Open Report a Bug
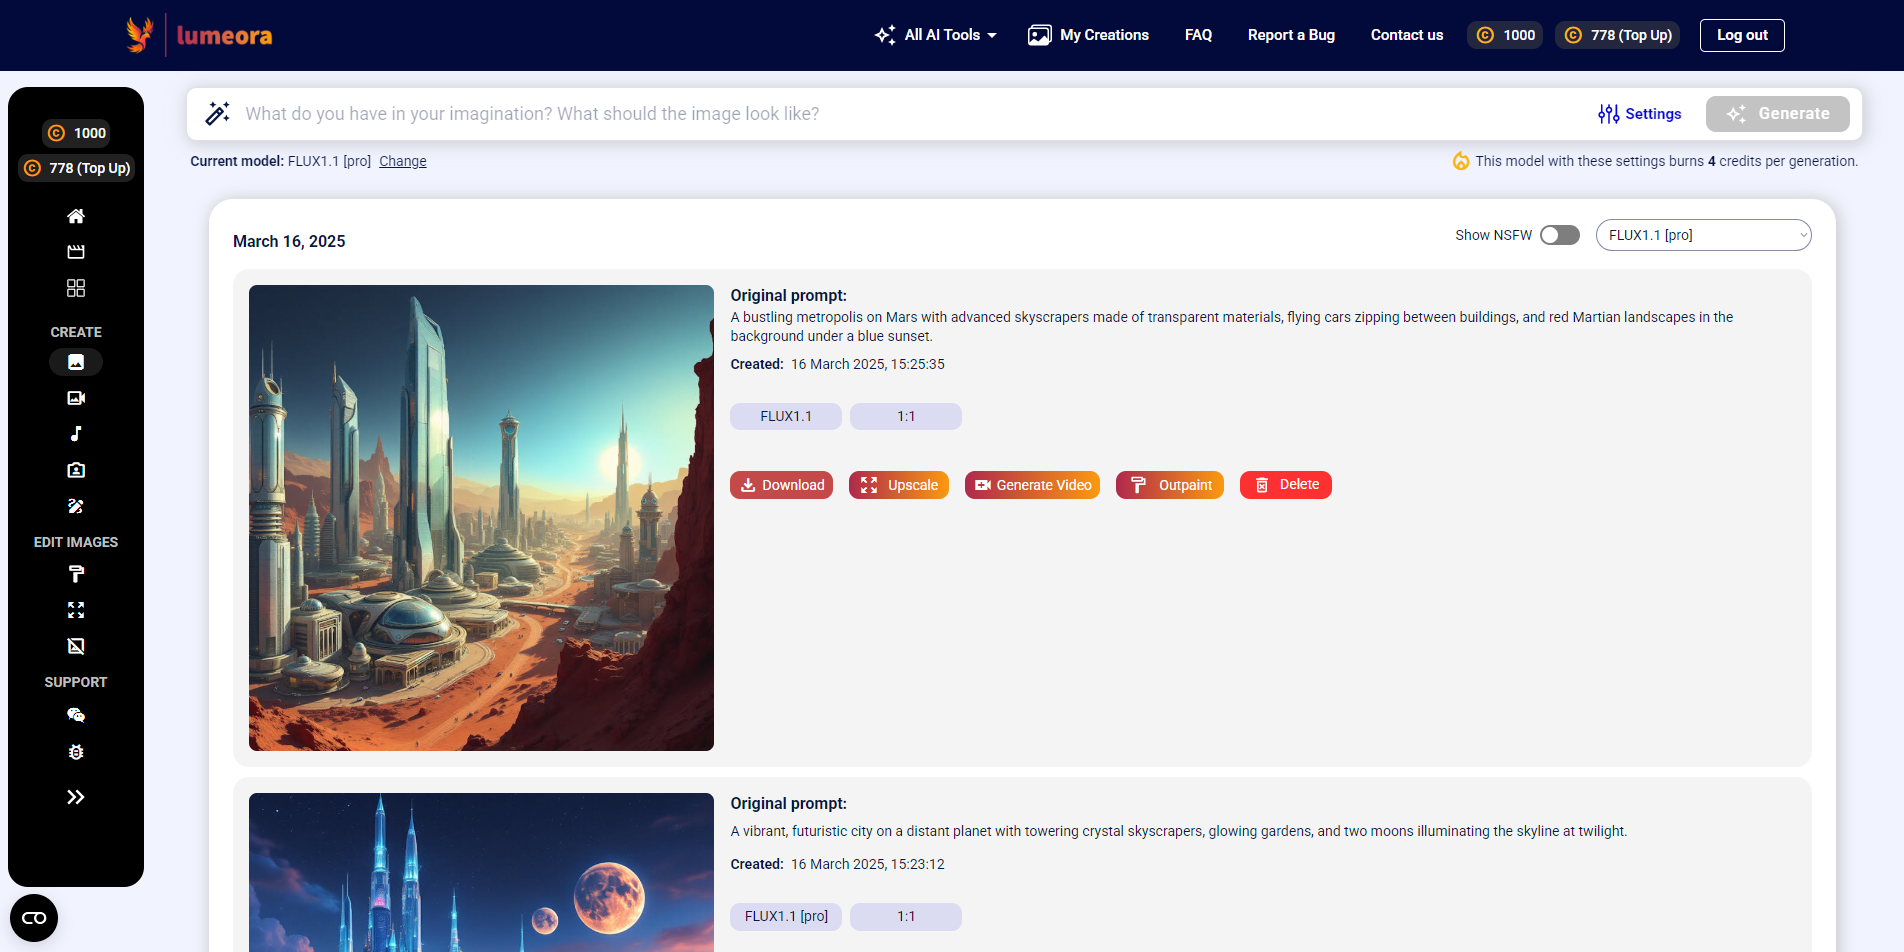1904x952 pixels. coord(1291,35)
